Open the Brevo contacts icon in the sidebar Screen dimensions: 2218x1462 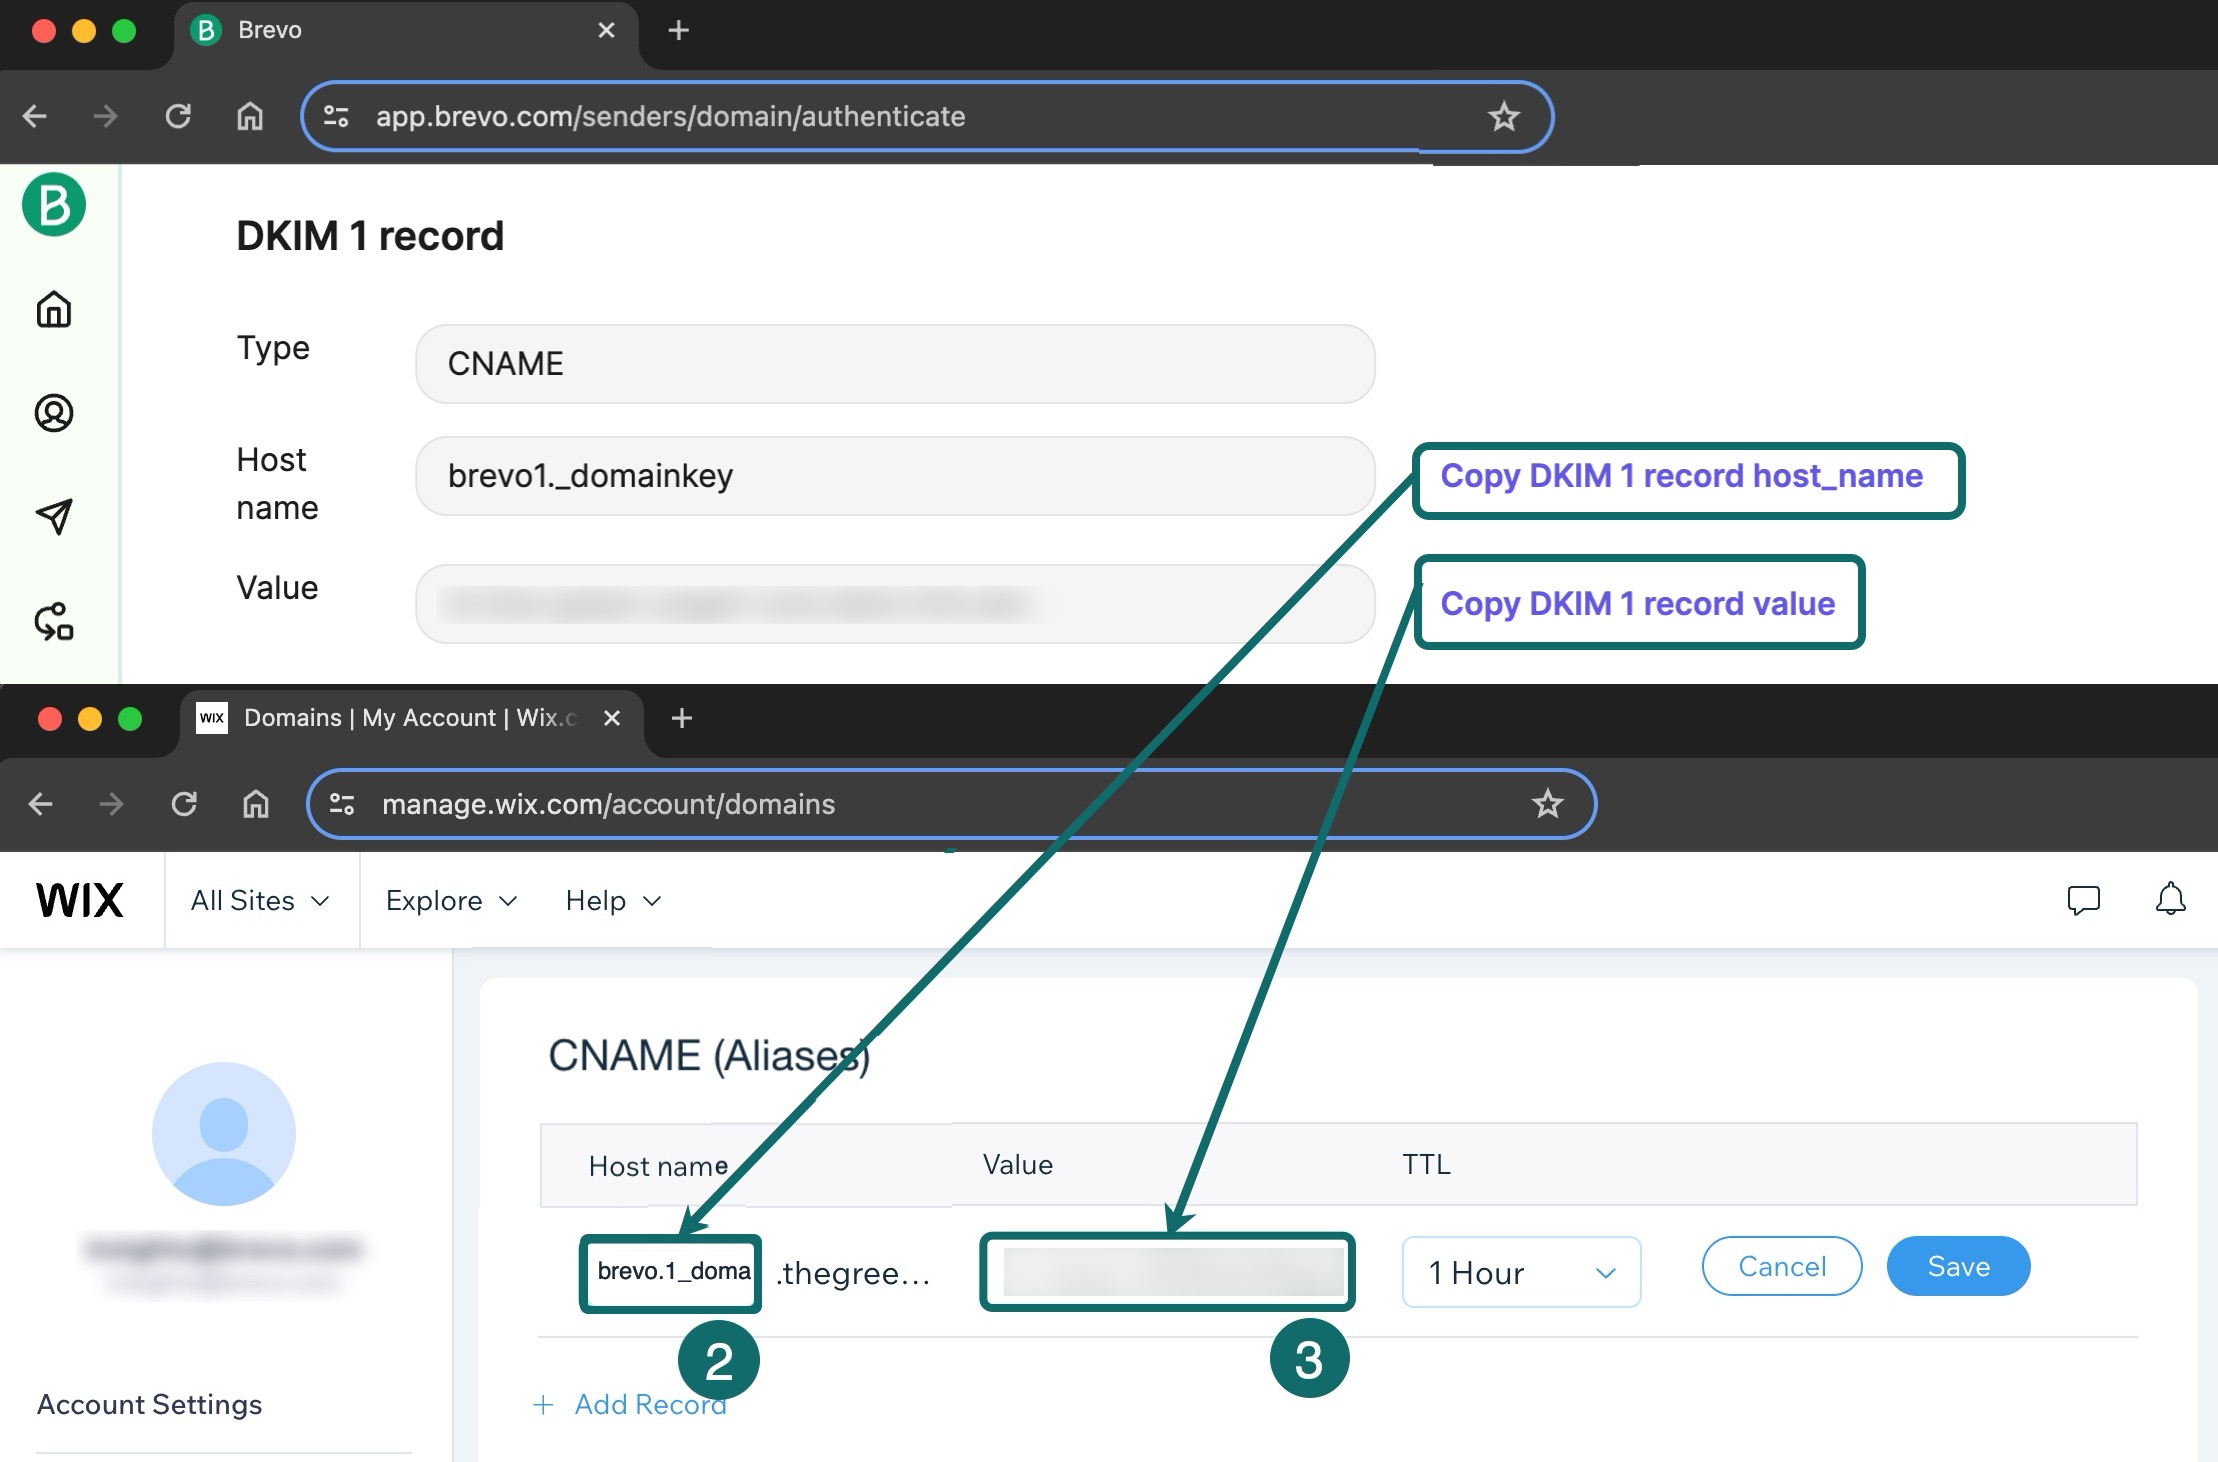click(x=54, y=413)
